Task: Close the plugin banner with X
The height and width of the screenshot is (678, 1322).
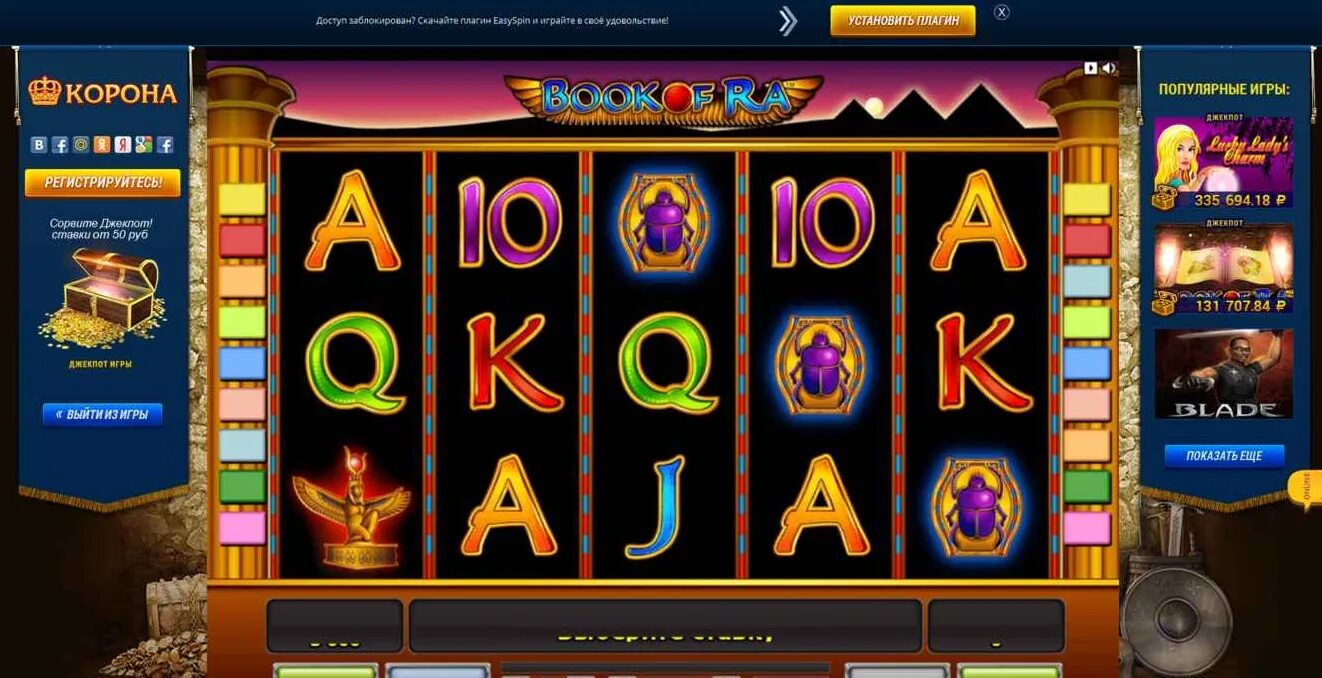Action: (x=1002, y=12)
